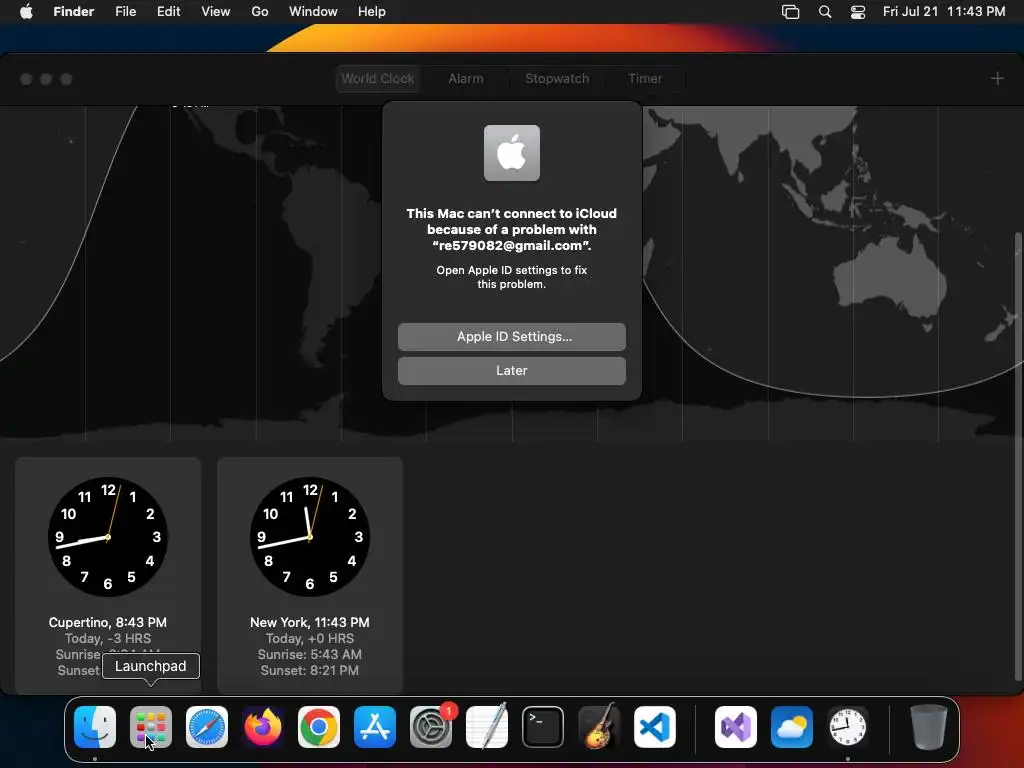
Task: Launch Safari from the Dock
Action: click(x=207, y=727)
